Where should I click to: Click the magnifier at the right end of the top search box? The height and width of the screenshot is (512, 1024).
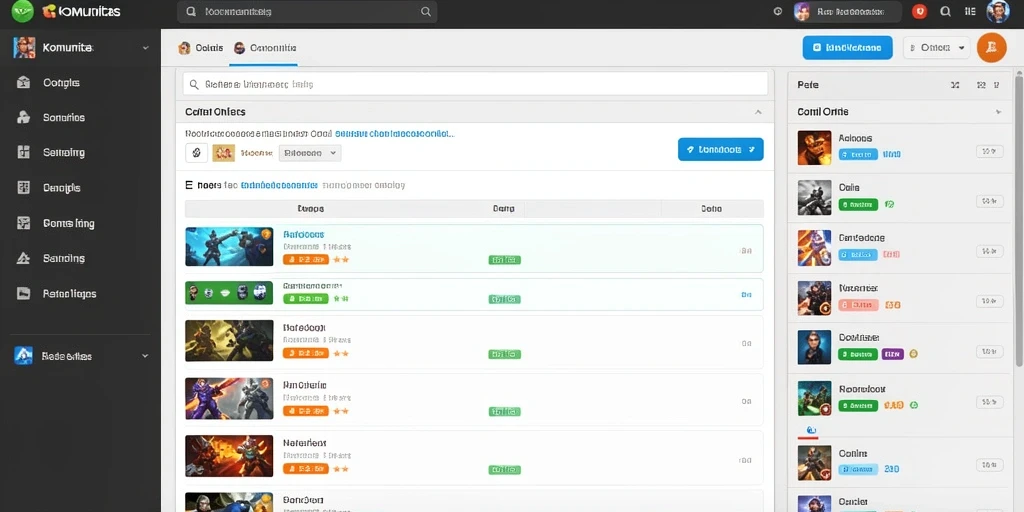coord(426,12)
